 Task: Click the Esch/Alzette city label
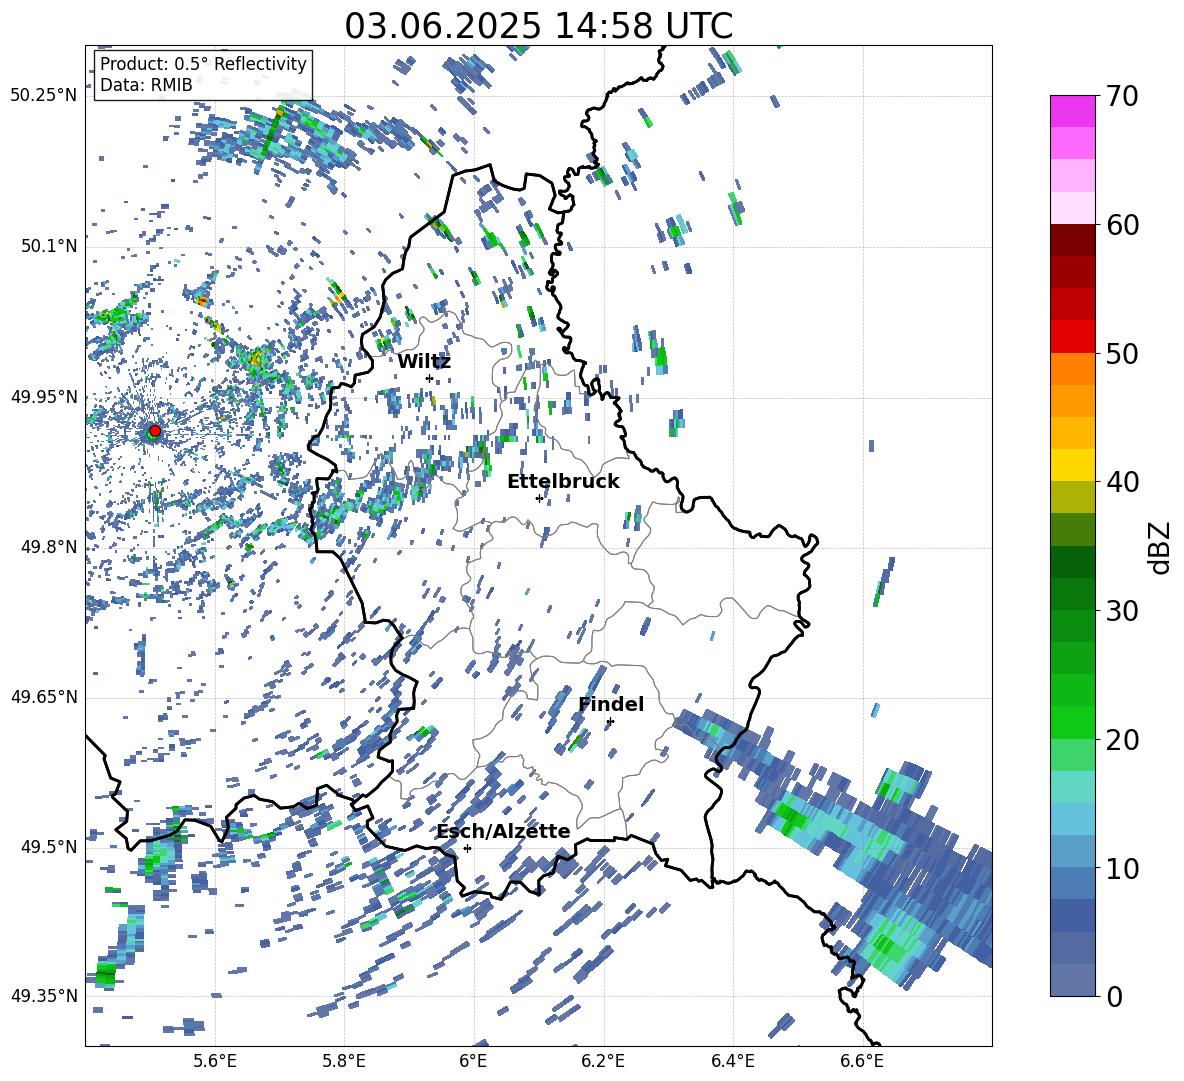tap(504, 831)
